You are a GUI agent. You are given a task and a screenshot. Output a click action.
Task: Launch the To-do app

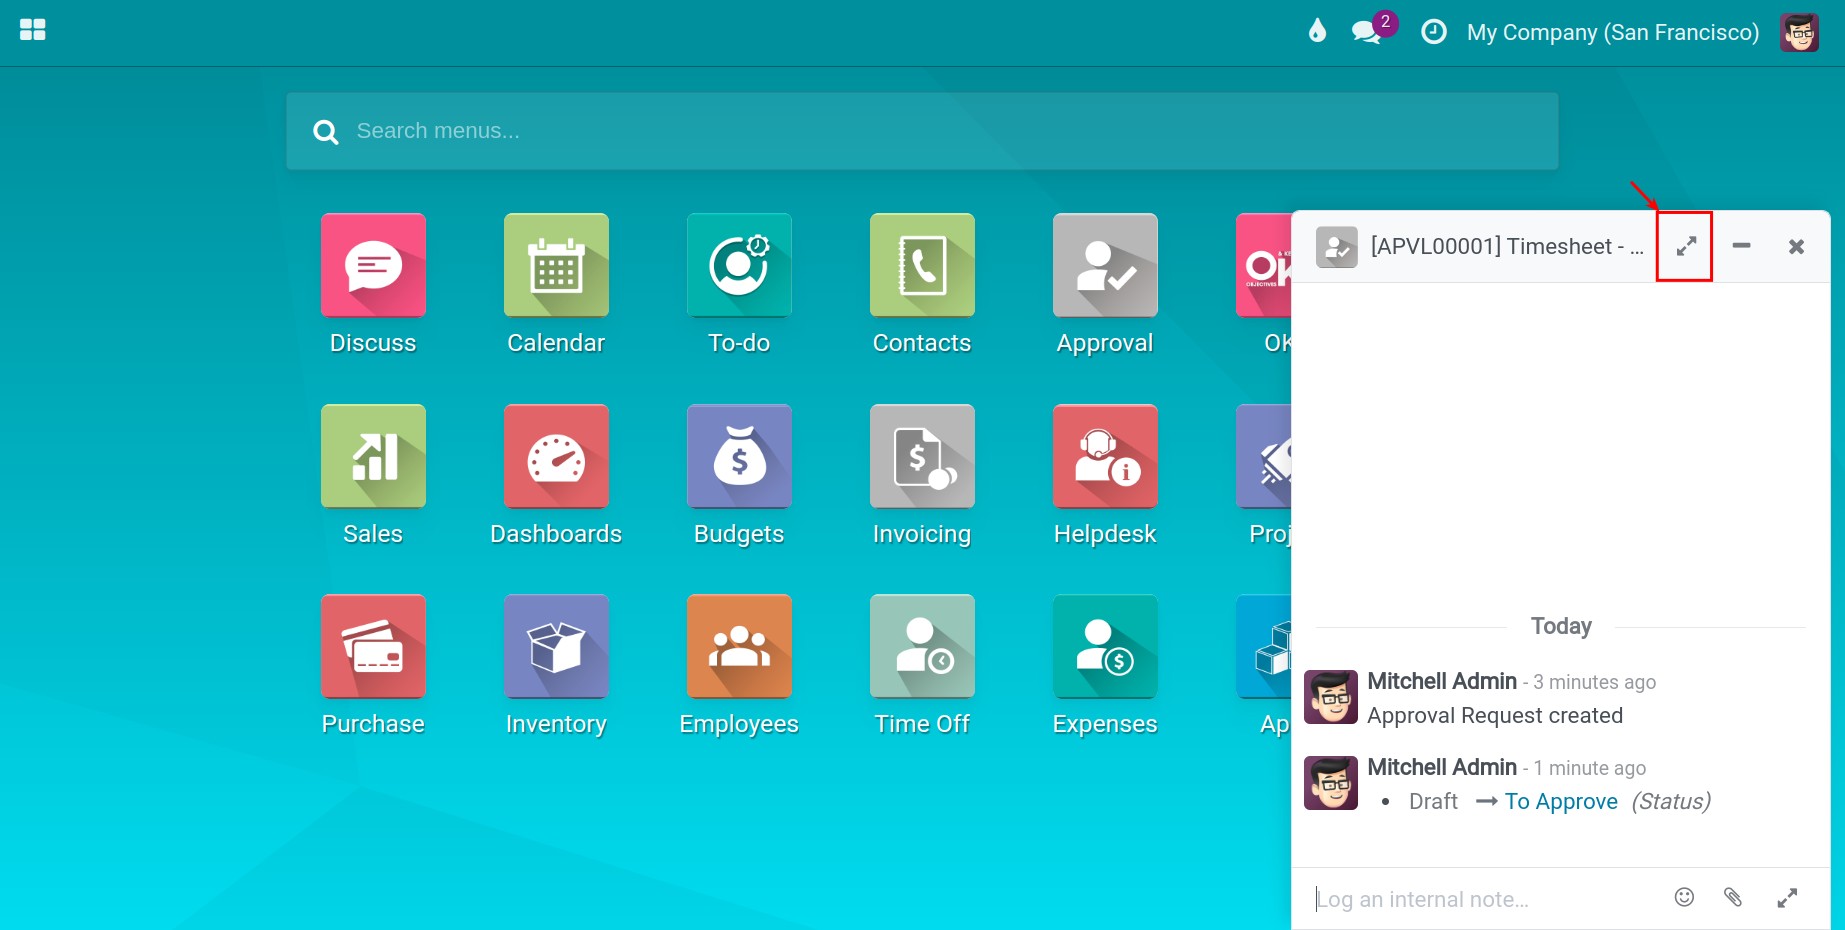[739, 266]
